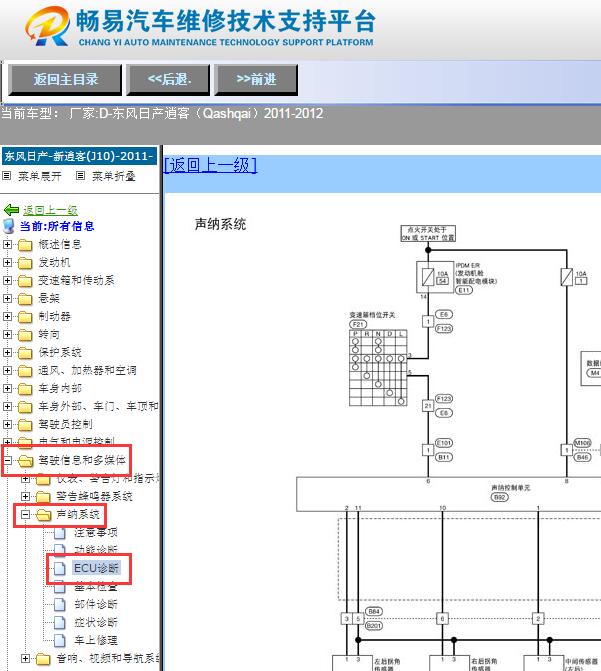This screenshot has width=601, height=671.
Task: Select the 声纳系统 folder label
Action: pyautogui.click(x=78, y=514)
